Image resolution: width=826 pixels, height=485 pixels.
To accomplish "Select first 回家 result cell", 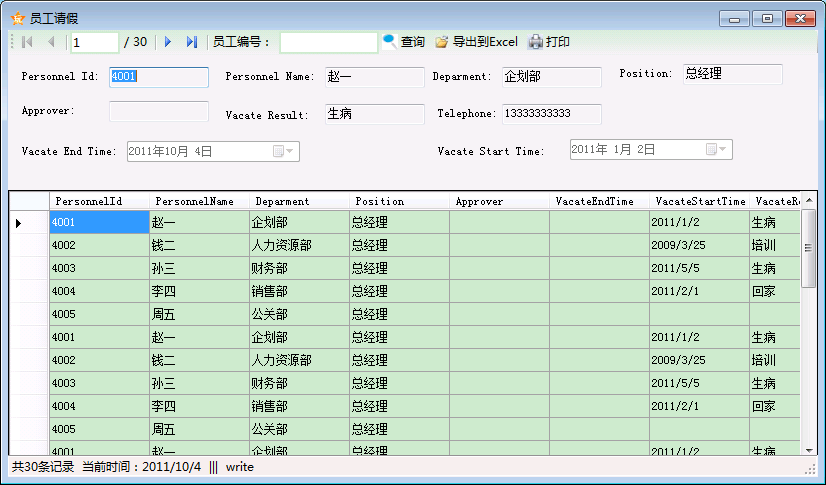I will 775,291.
